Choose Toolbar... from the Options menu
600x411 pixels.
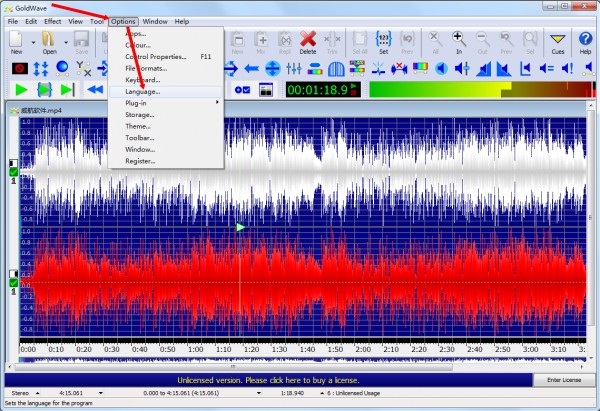pos(166,138)
